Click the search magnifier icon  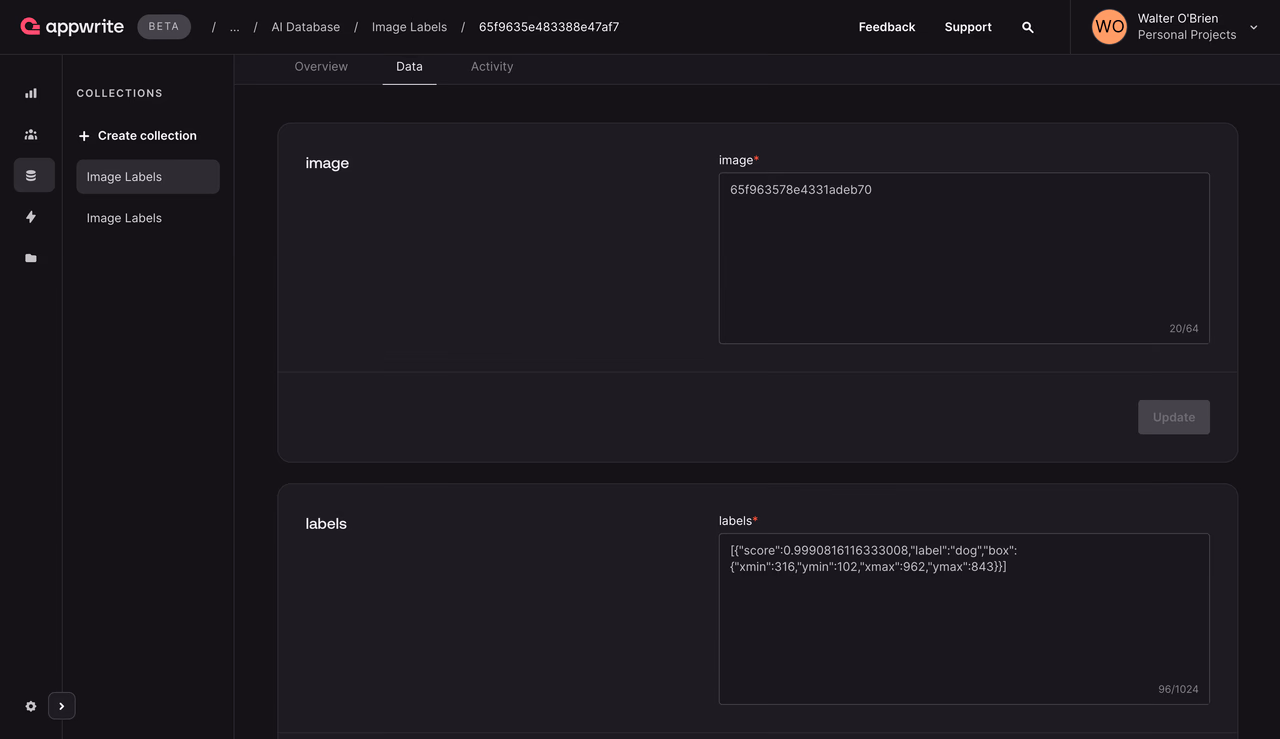coord(1028,27)
